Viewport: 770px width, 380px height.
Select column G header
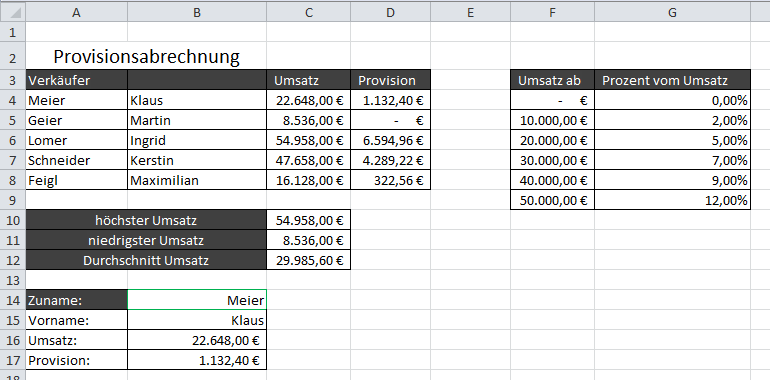click(x=672, y=13)
